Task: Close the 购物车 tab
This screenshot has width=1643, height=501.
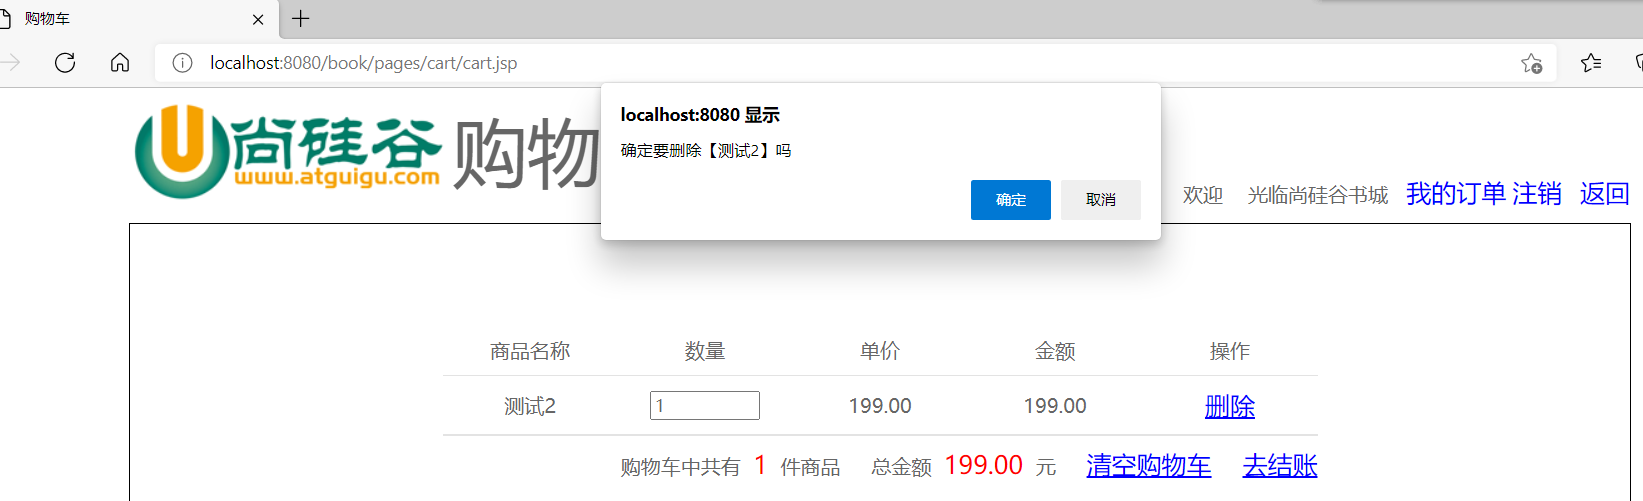Action: point(258,19)
